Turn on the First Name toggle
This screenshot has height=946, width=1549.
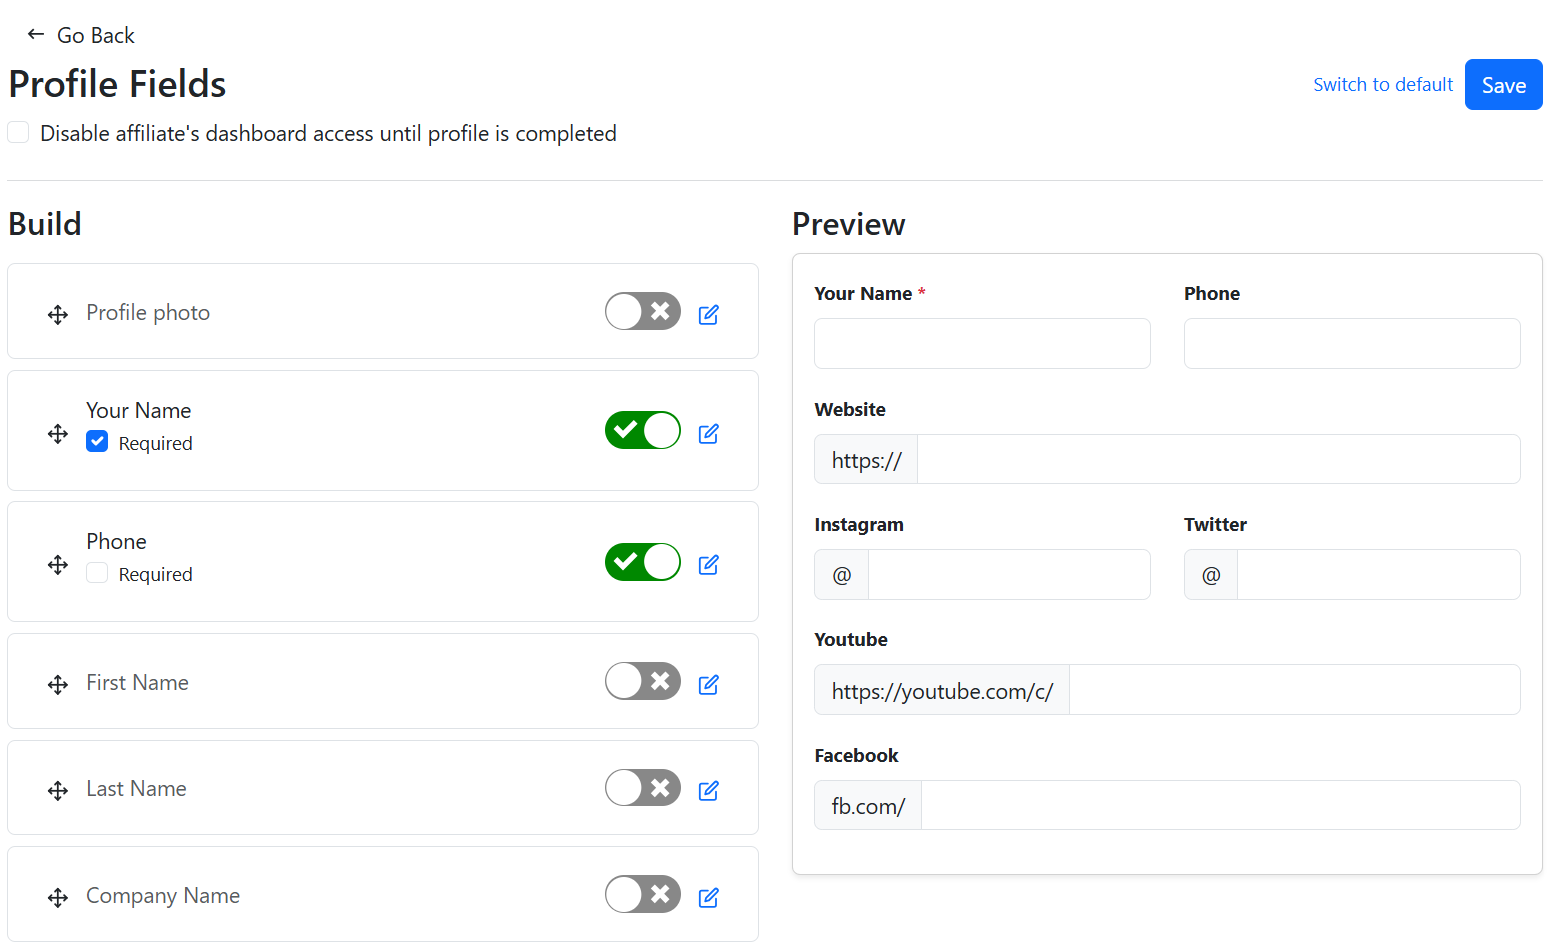coord(642,681)
